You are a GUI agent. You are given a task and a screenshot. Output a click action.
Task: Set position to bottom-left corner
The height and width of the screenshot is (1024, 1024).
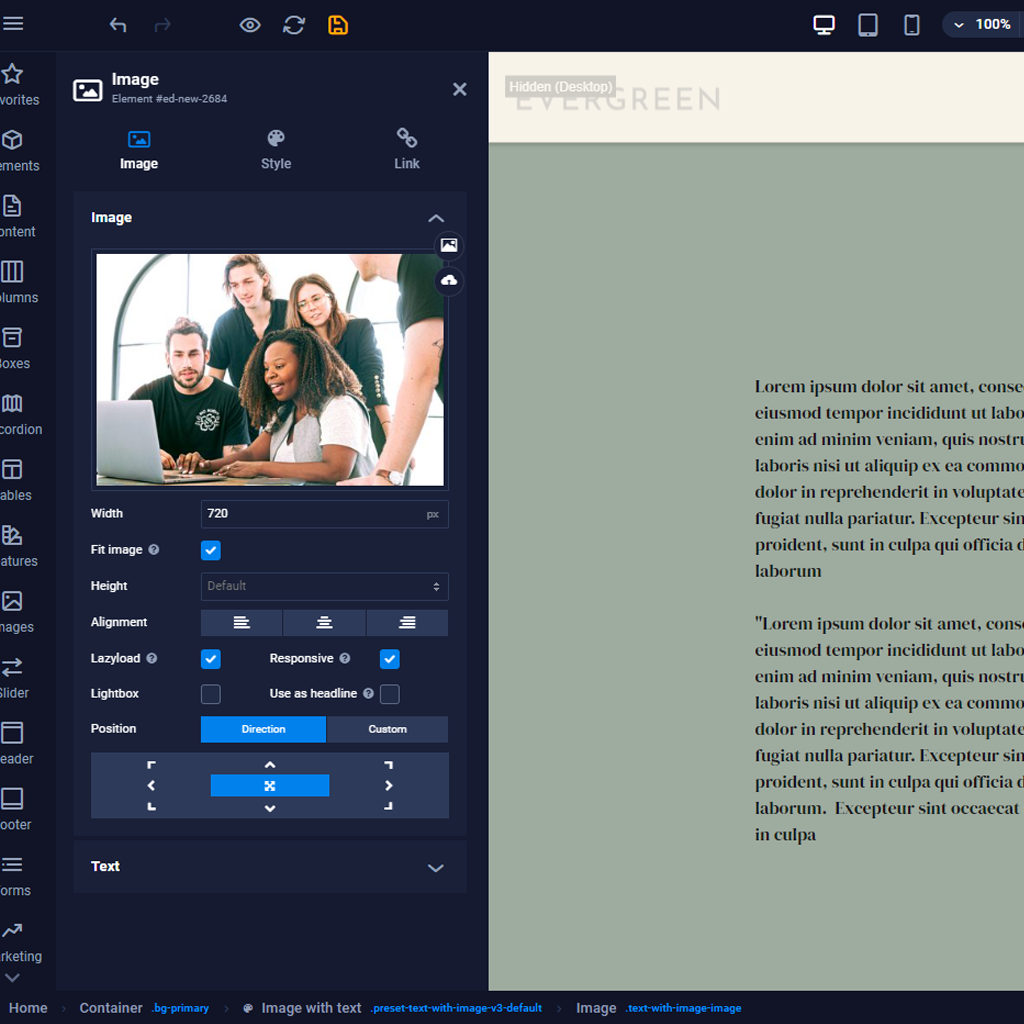click(x=152, y=807)
